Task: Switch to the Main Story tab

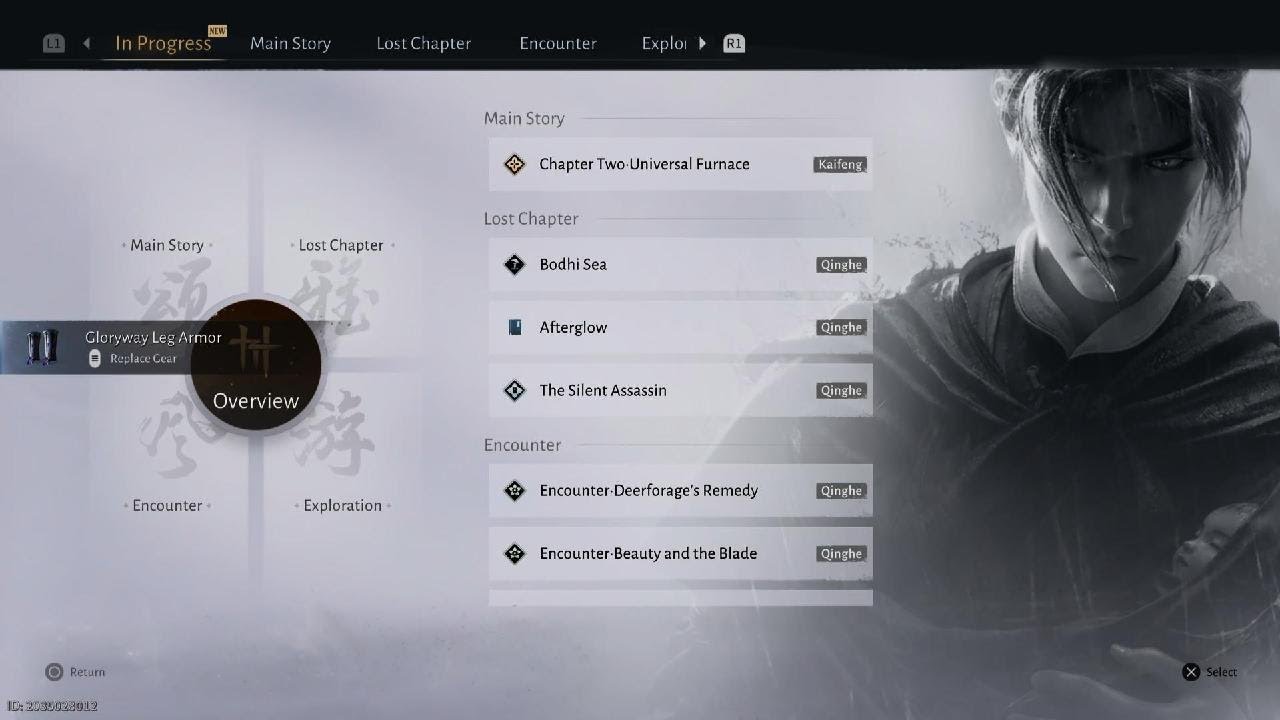Action: click(x=290, y=43)
